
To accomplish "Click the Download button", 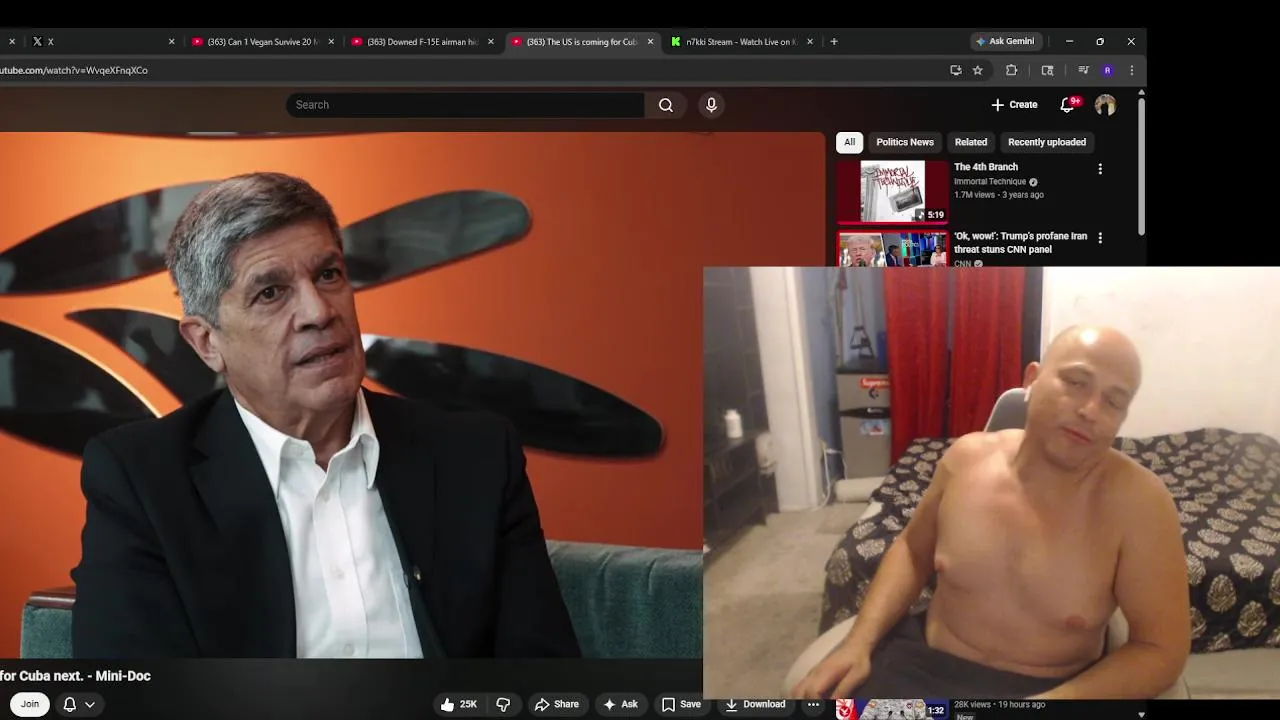I will click(x=755, y=704).
